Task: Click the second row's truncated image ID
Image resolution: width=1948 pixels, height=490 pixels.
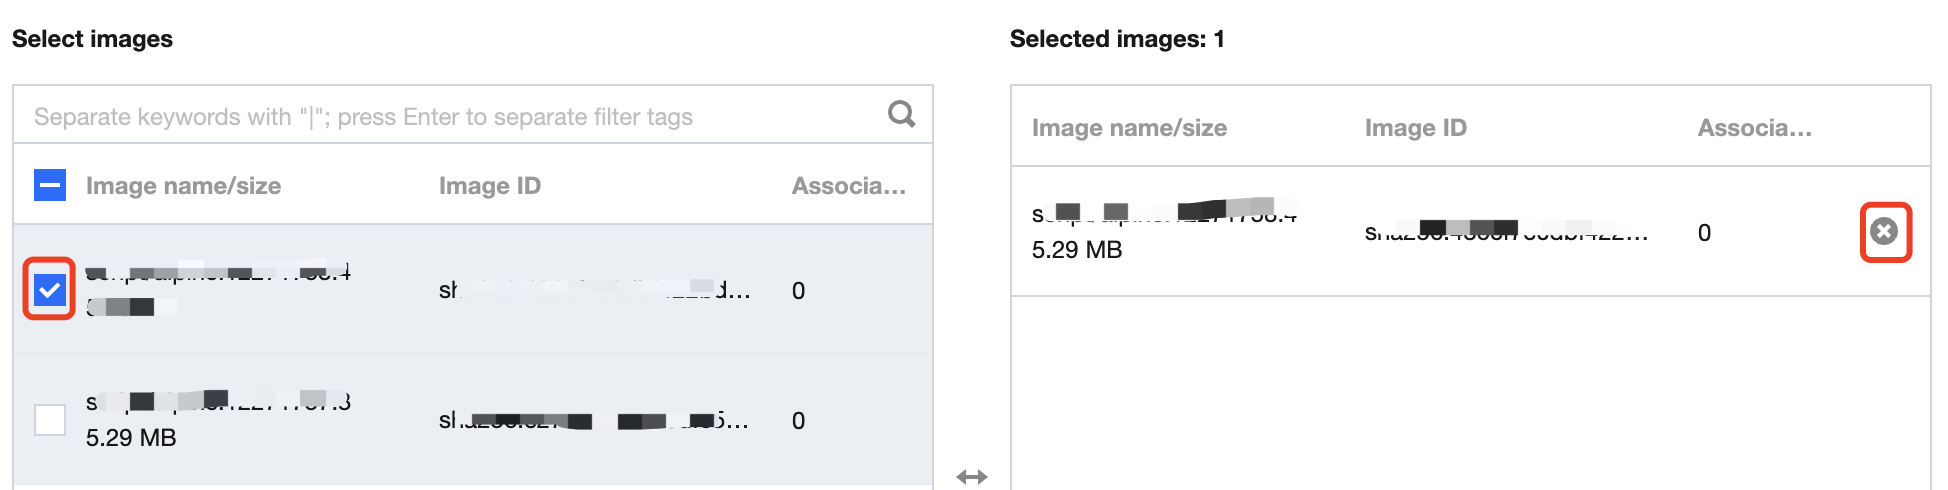Action: pos(593,421)
